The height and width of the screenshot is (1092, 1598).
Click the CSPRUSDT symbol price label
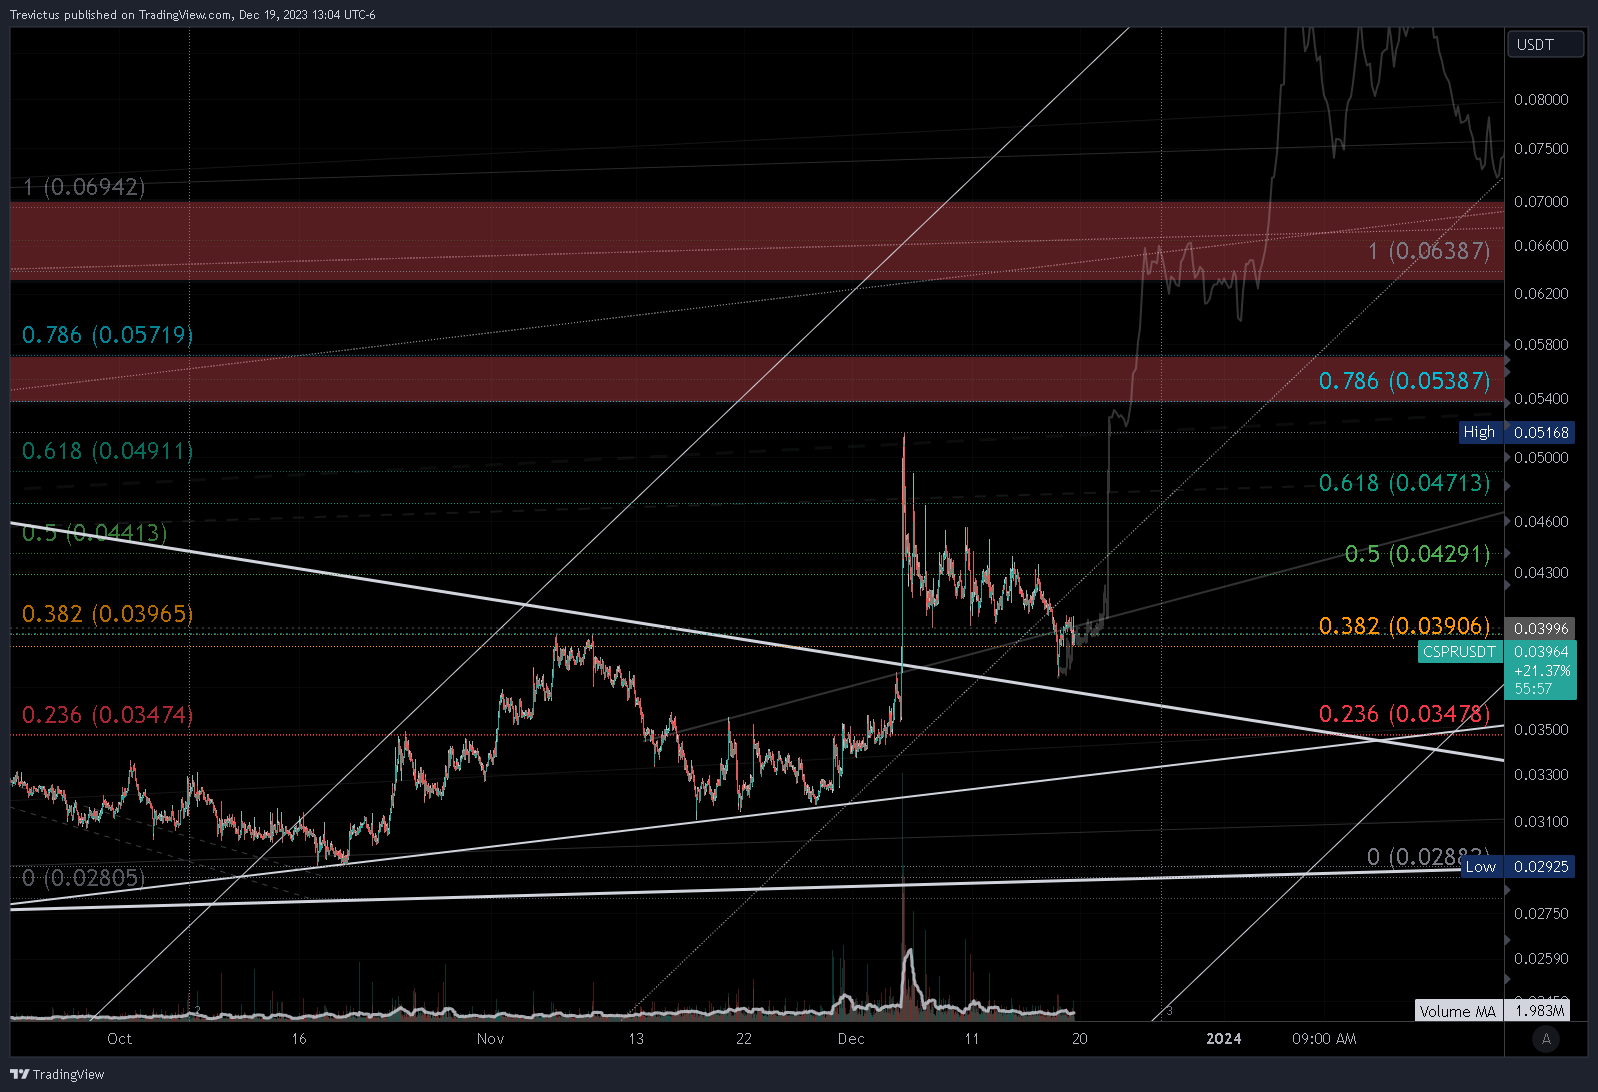1459,652
